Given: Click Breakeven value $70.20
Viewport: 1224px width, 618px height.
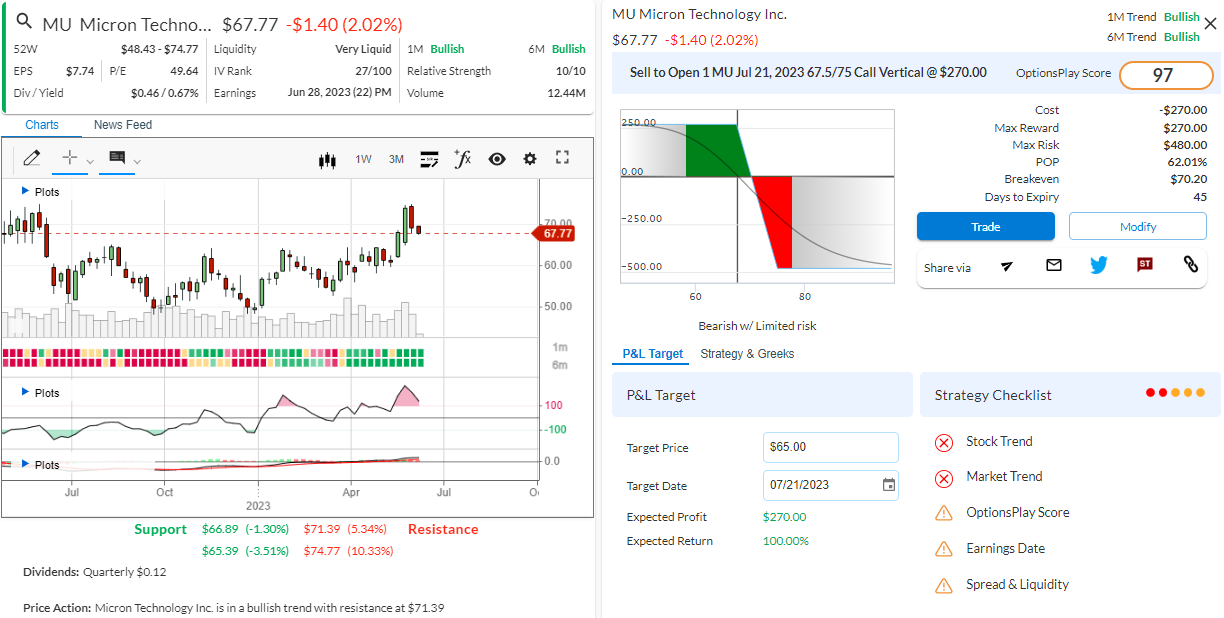Looking at the screenshot, I should [x=1188, y=179].
